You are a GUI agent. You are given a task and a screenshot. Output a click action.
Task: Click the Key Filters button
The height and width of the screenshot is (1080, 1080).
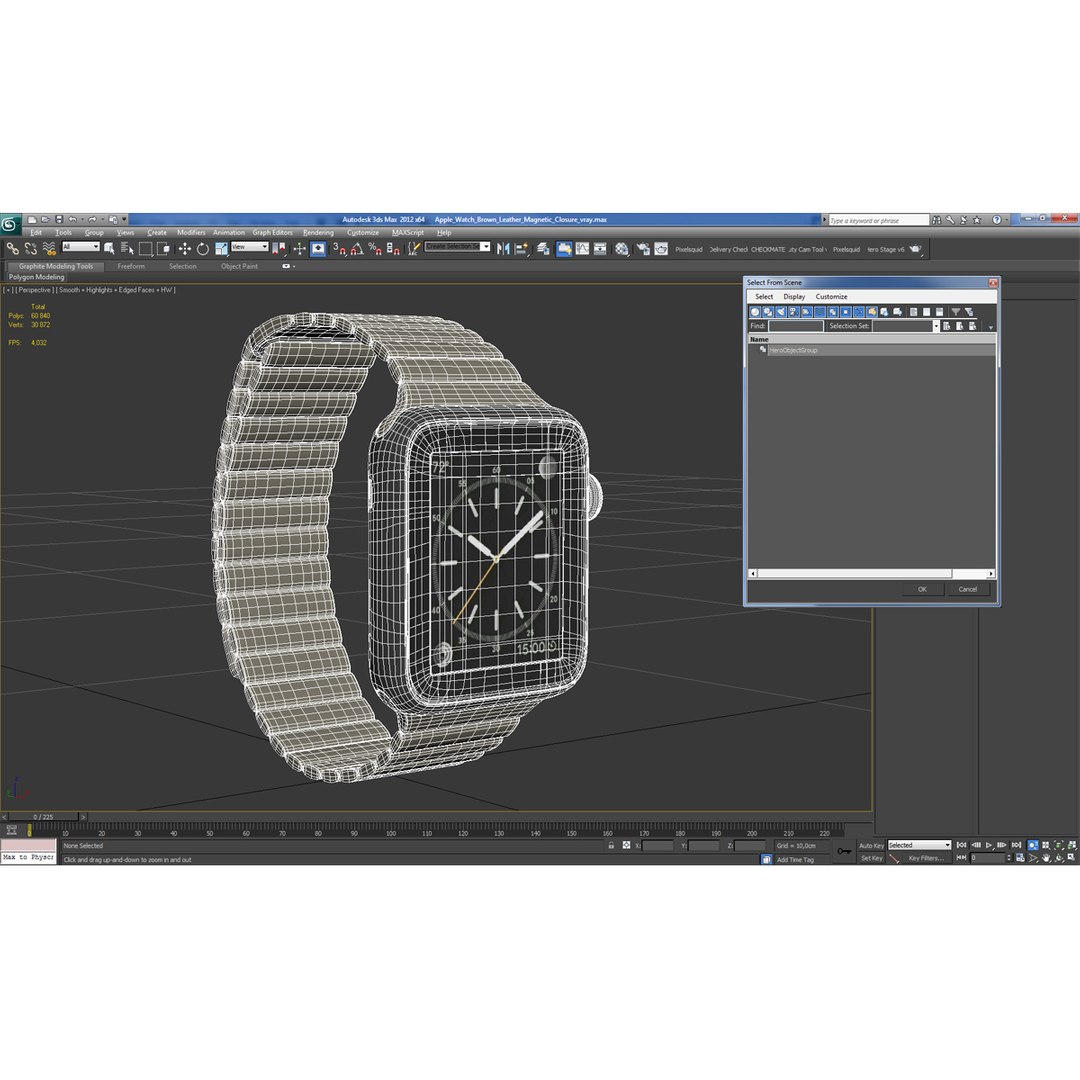(x=925, y=858)
